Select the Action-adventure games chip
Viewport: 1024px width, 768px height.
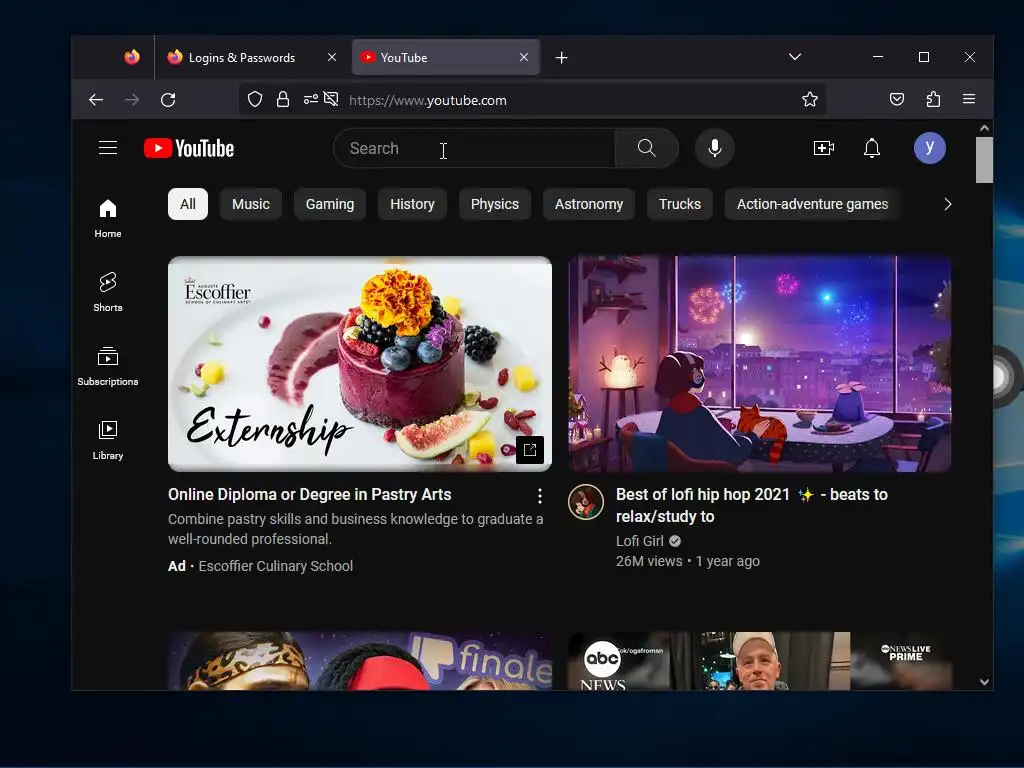tap(812, 204)
